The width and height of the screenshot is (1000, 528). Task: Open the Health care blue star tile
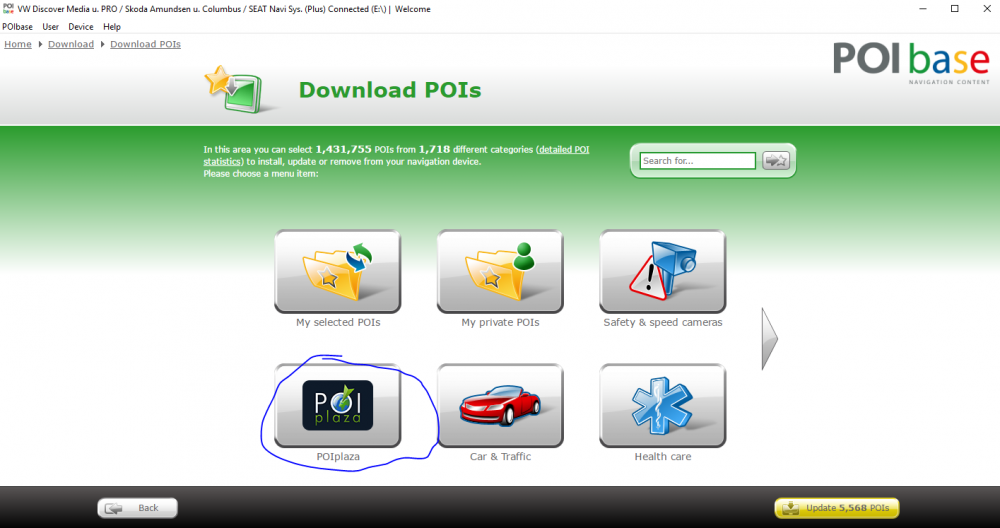[663, 406]
